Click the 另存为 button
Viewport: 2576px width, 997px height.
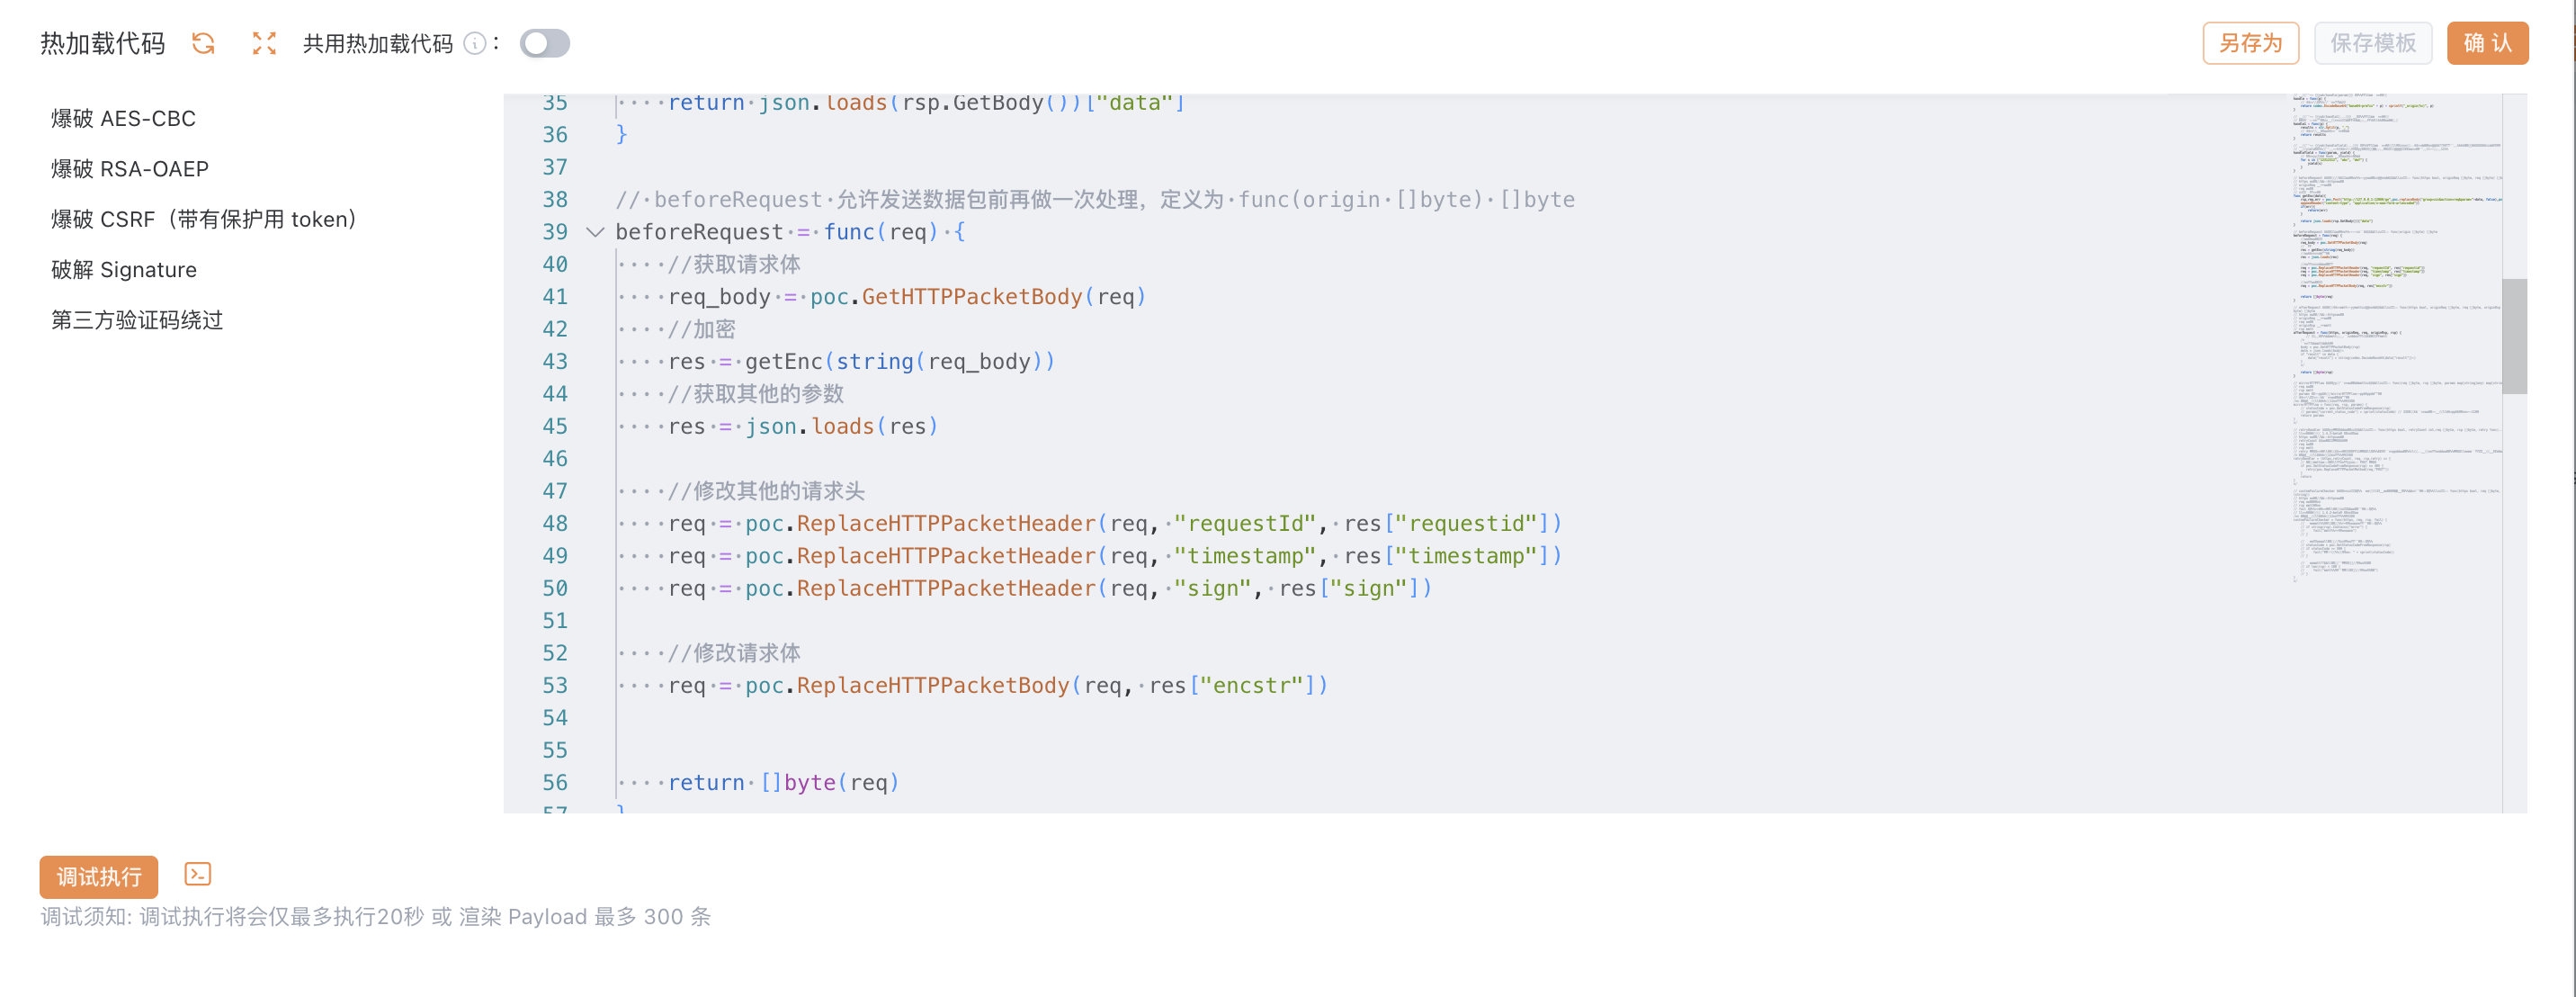[x=2250, y=43]
